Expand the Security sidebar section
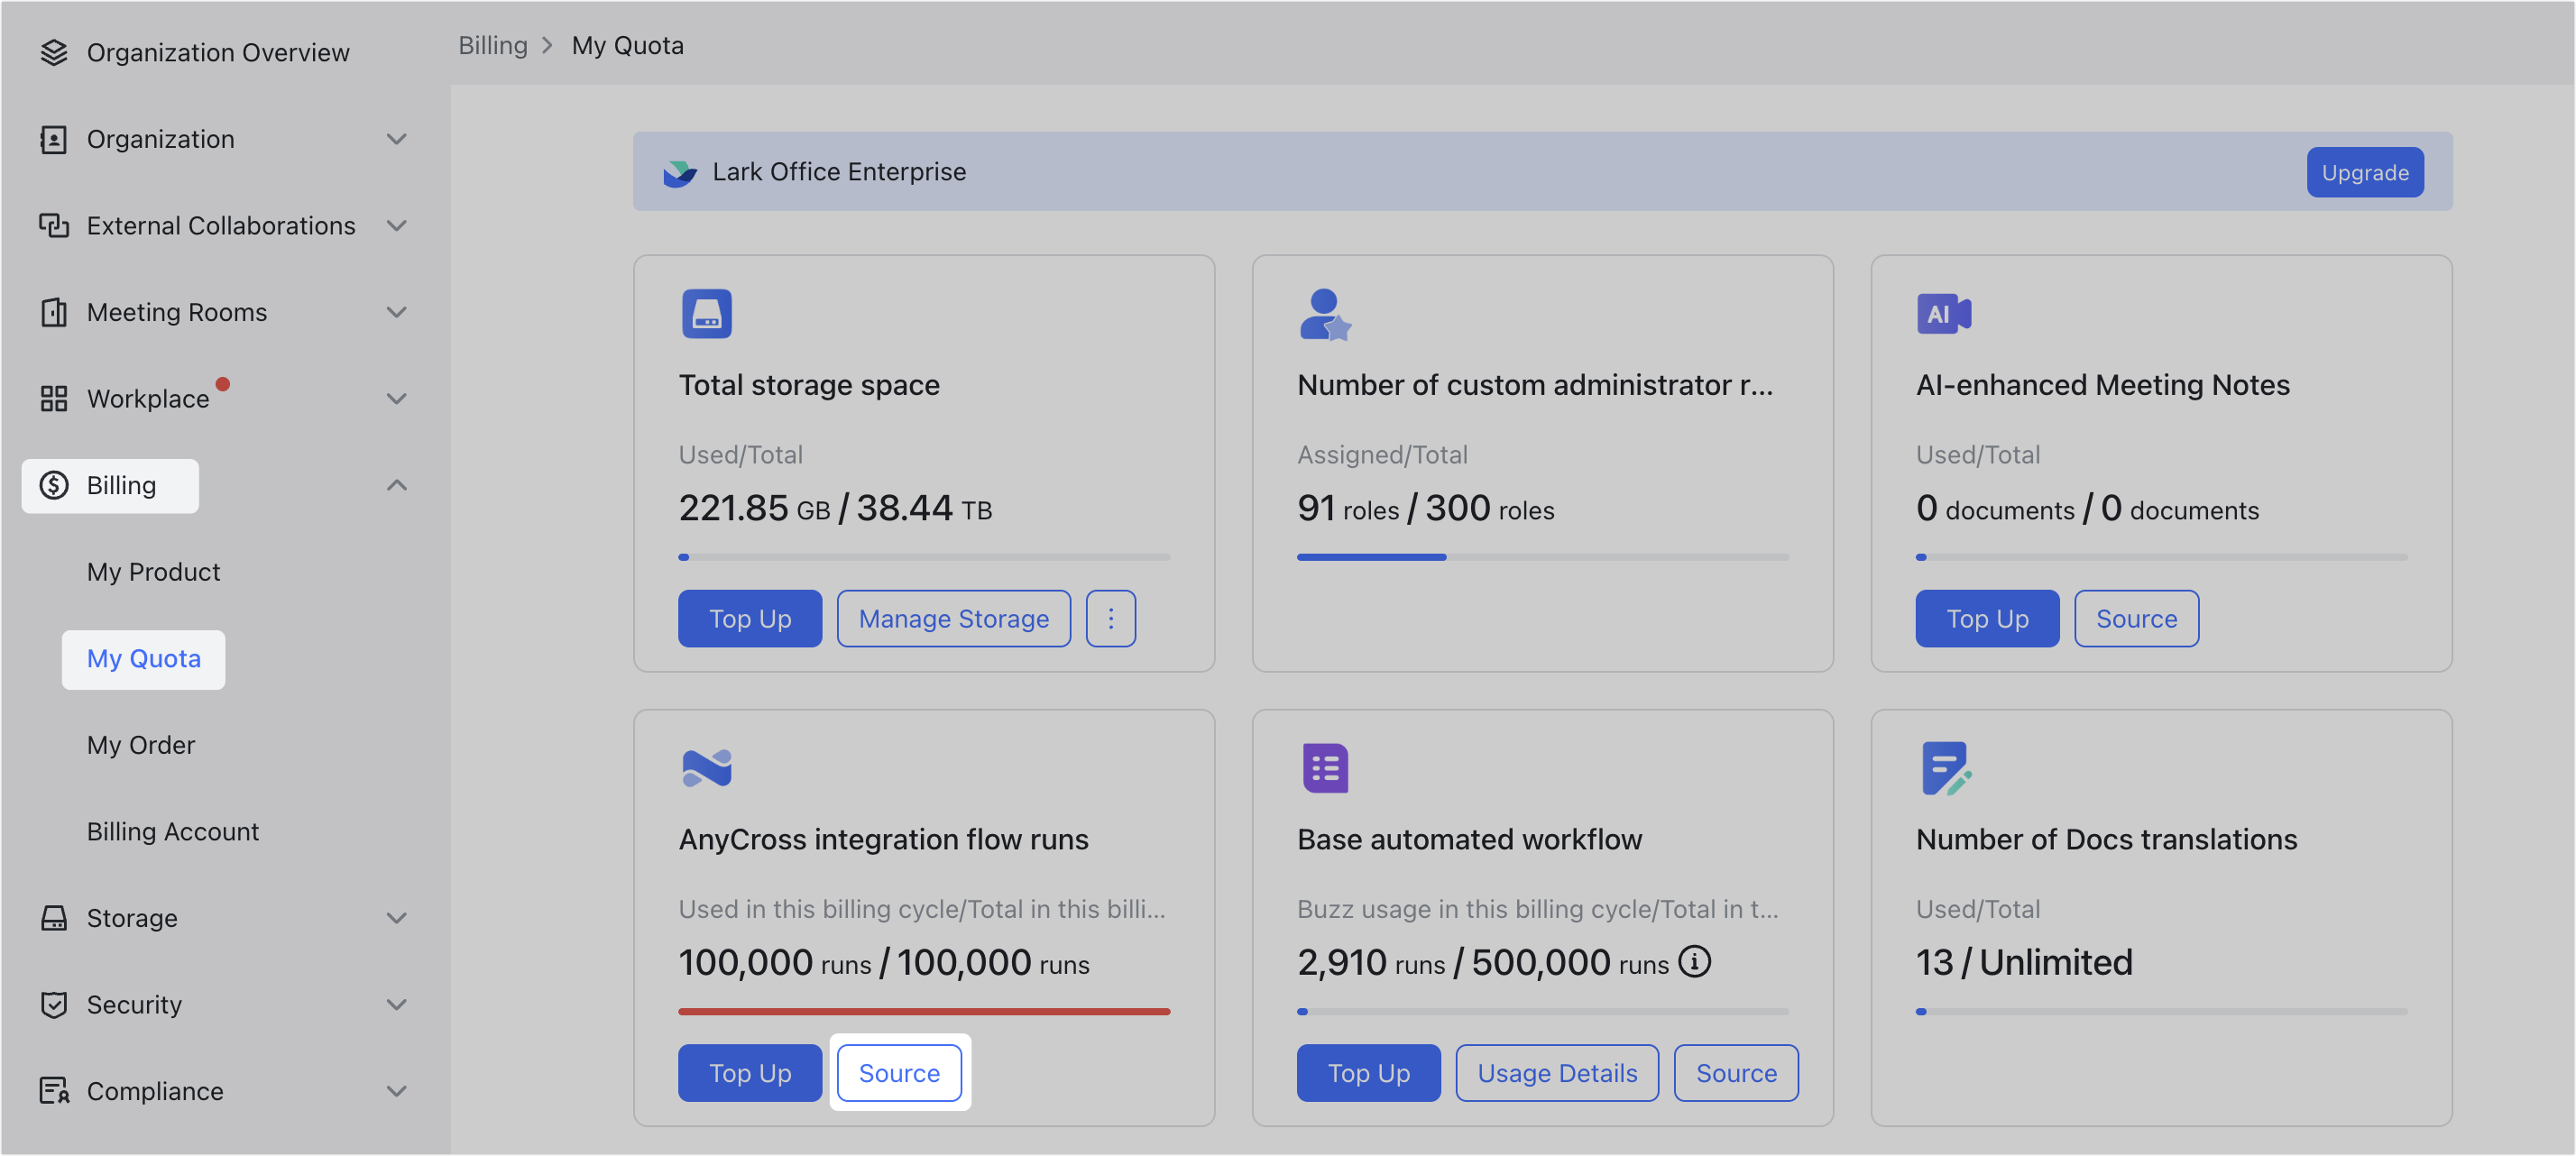Screen dimensions: 2576x1156 (397, 1004)
